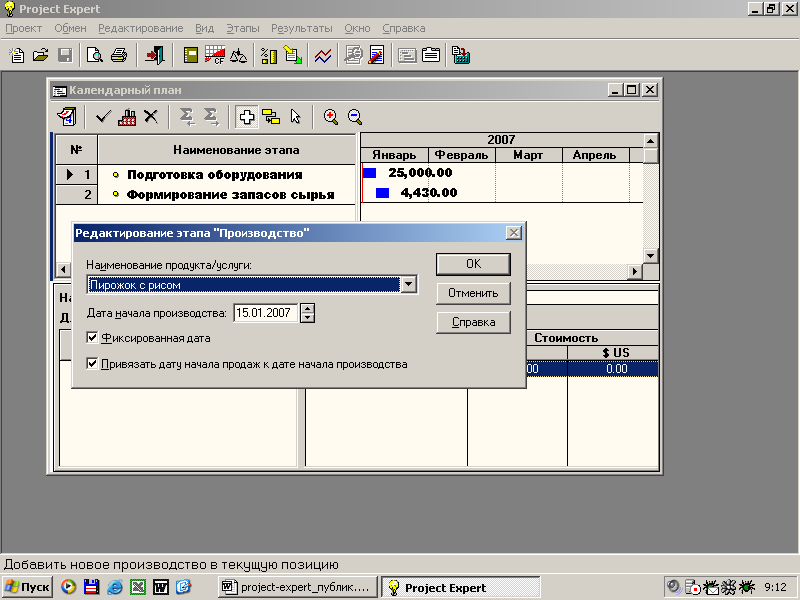Viewport: 800px width, 600px height.
Task: Click the document with red pencil icon
Action: pyautogui.click(x=377, y=55)
